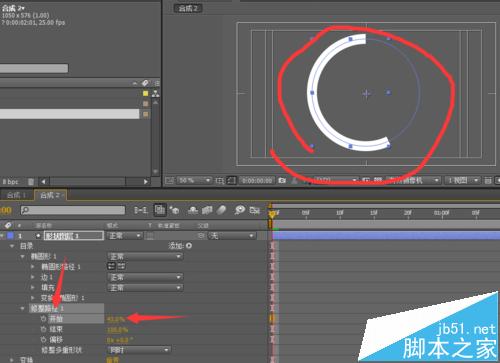Click the 偏移 offset angle value
The image size is (500, 363).
point(120,340)
